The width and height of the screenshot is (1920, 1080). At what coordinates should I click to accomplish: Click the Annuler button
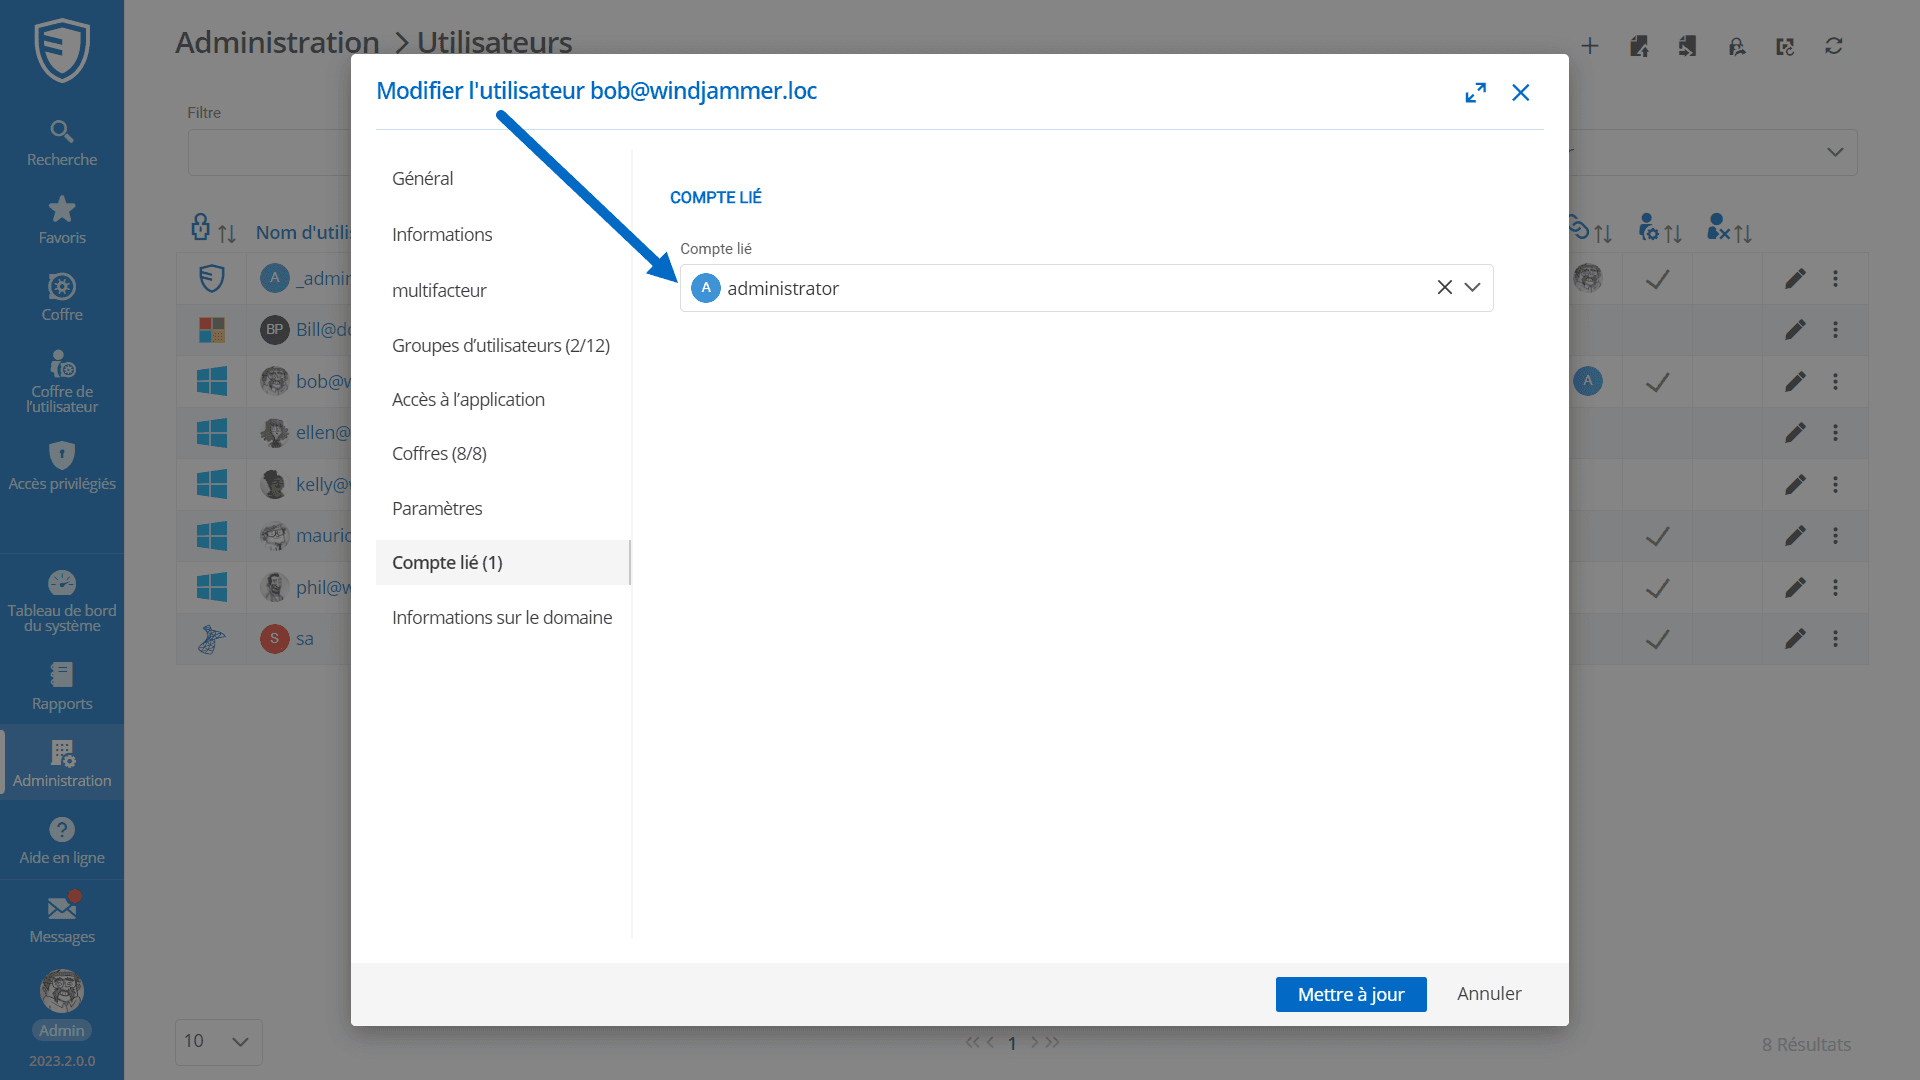point(1488,994)
